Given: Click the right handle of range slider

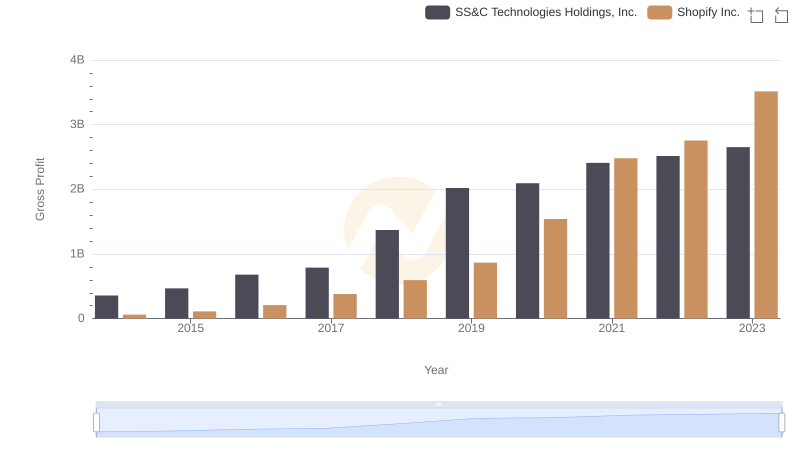Looking at the screenshot, I should pos(782,423).
